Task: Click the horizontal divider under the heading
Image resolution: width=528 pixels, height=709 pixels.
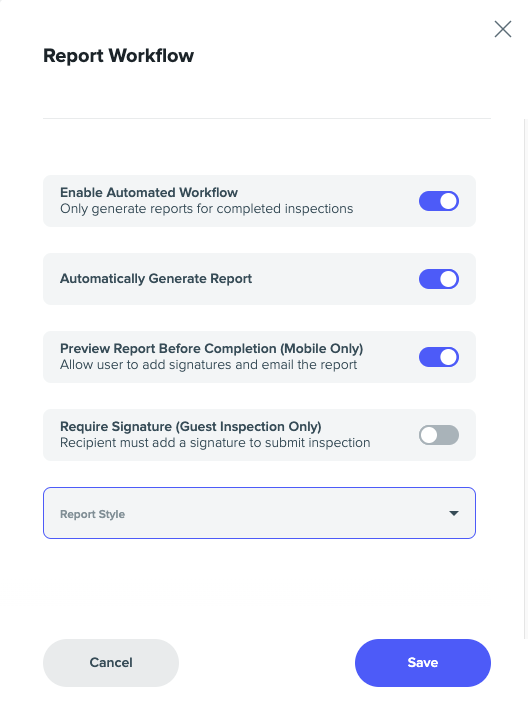Action: (x=267, y=118)
